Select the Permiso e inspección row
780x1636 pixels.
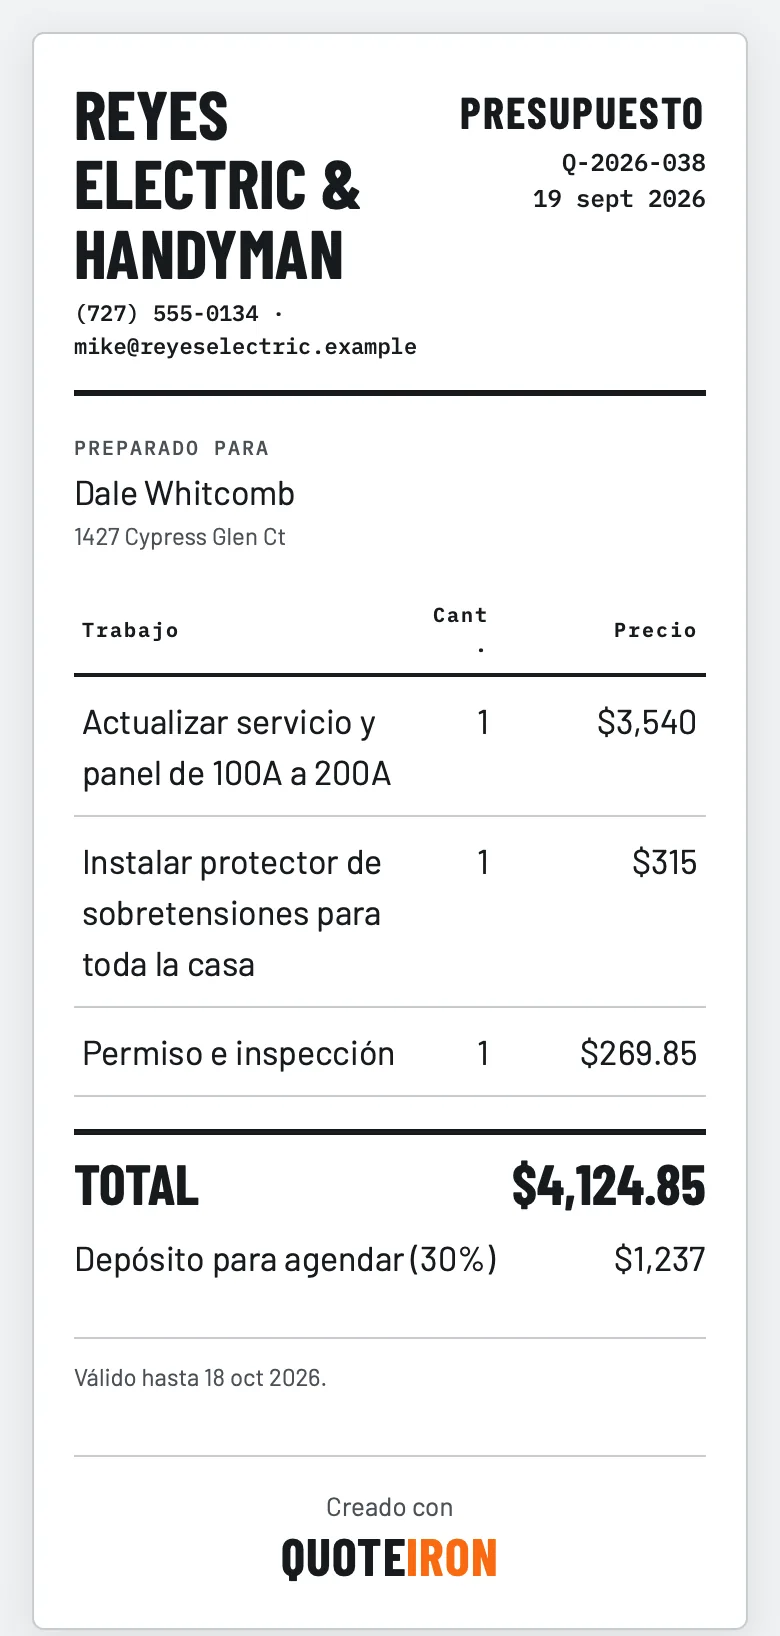point(390,1052)
